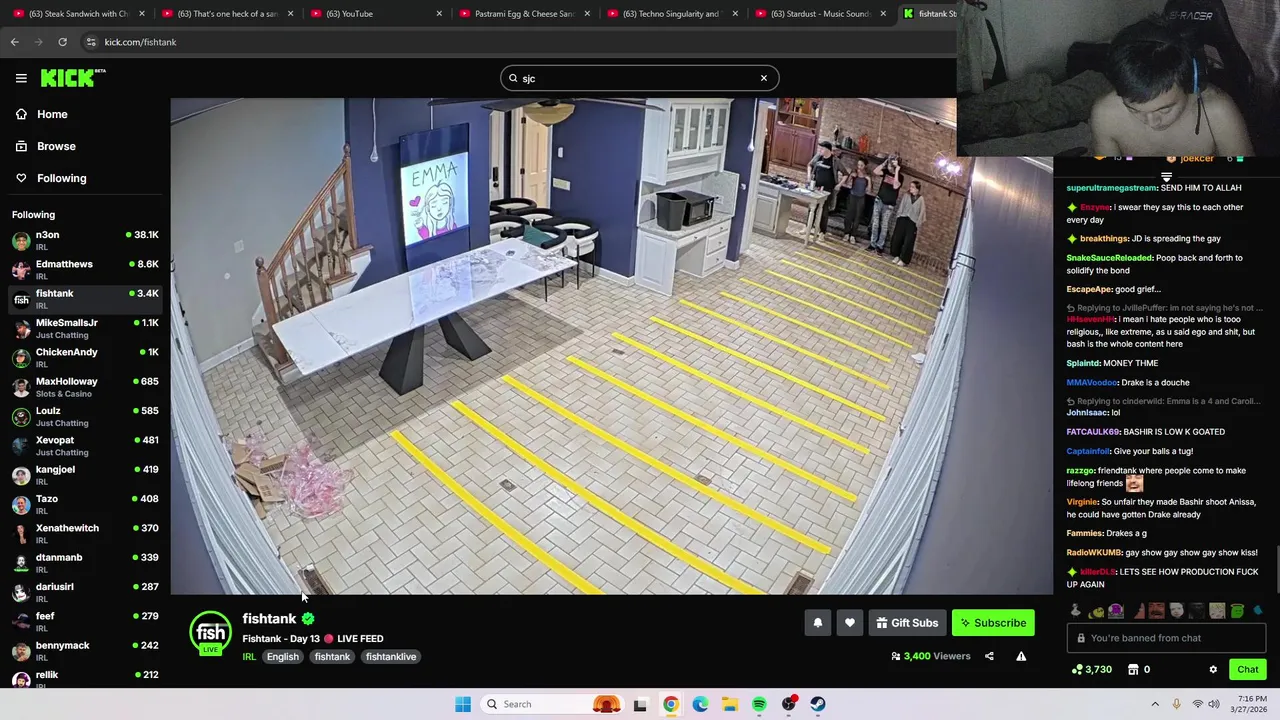Toggle the follow heart button
This screenshot has width=1280, height=720.
click(850, 623)
